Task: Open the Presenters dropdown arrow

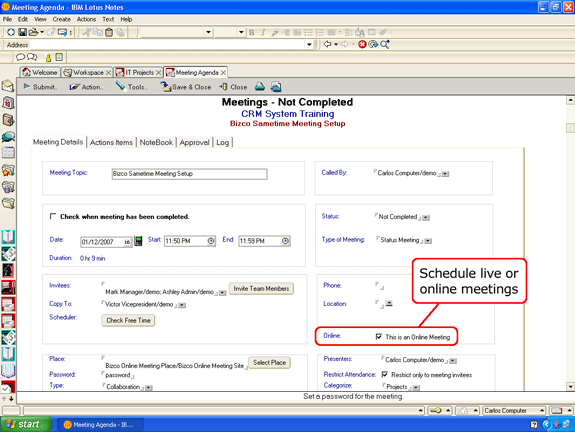Action: [453, 361]
